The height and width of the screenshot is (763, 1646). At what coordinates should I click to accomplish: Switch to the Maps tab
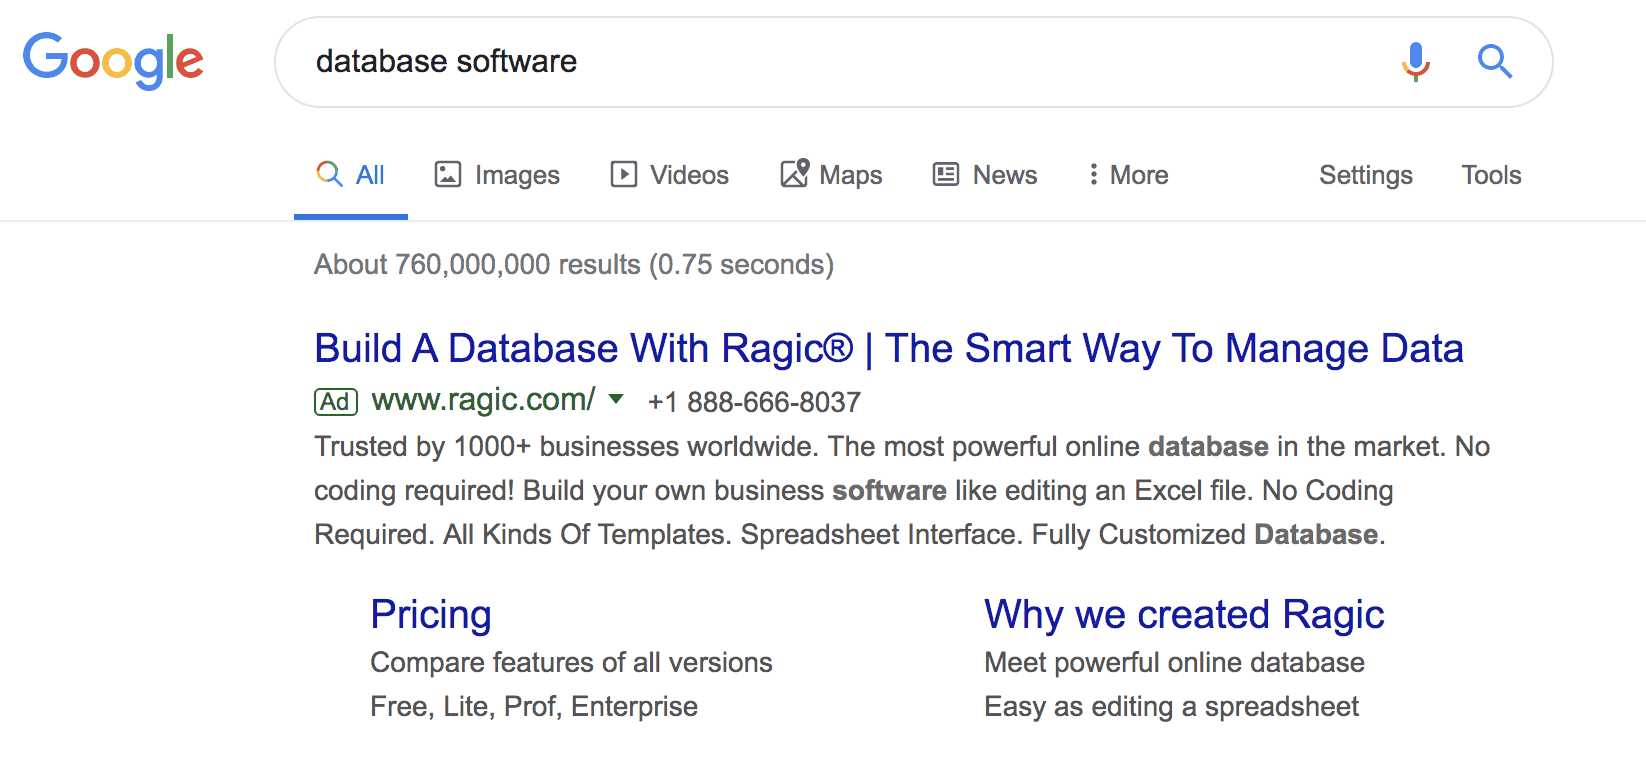[x=831, y=175]
